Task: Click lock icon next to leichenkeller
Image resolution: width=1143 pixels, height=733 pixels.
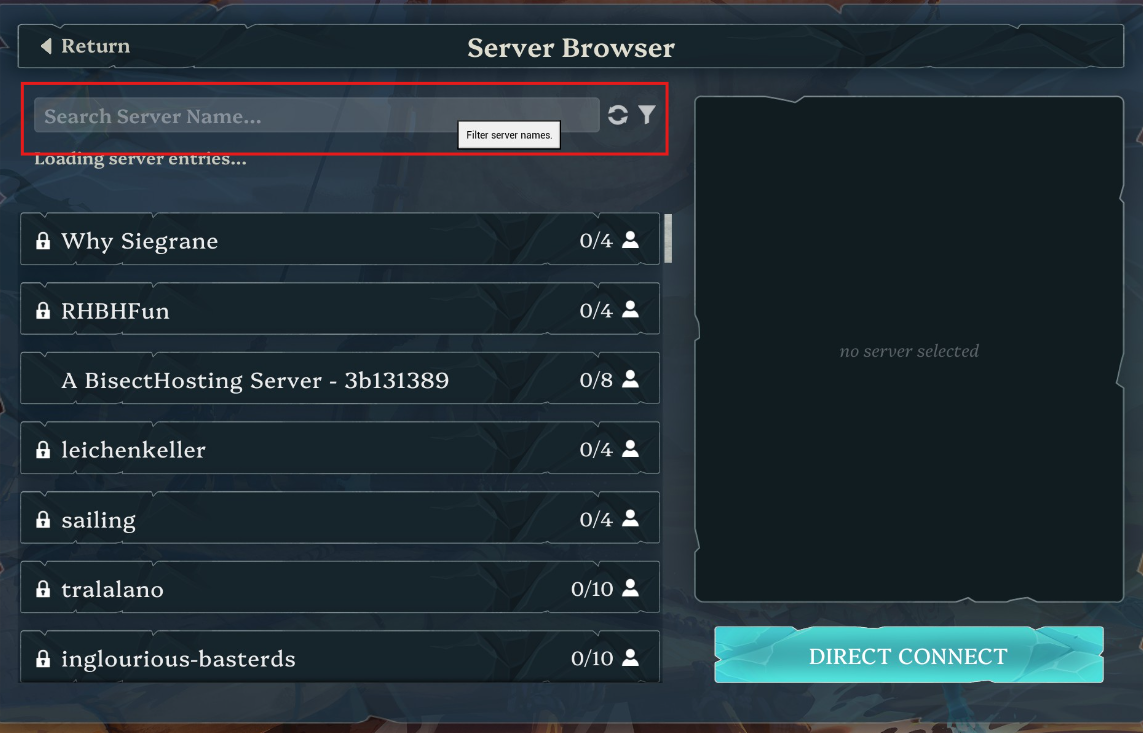Action: tap(43, 450)
